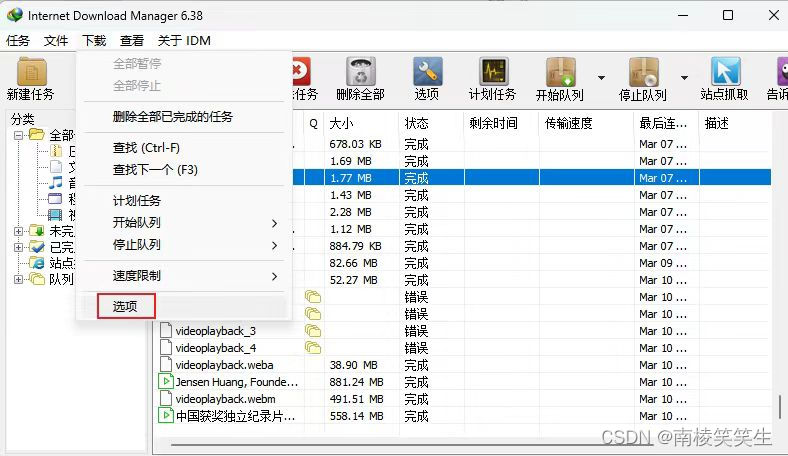Select the highlighted 1.77 MB row
Image resolution: width=788 pixels, height=456 pixels.
click(x=532, y=177)
